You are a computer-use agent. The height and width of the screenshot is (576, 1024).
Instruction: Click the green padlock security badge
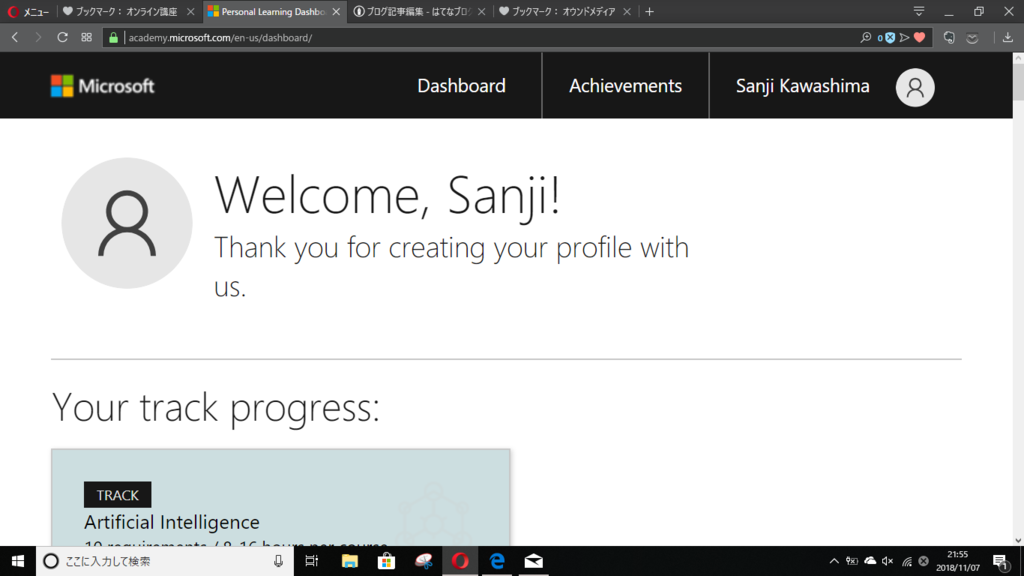point(113,38)
